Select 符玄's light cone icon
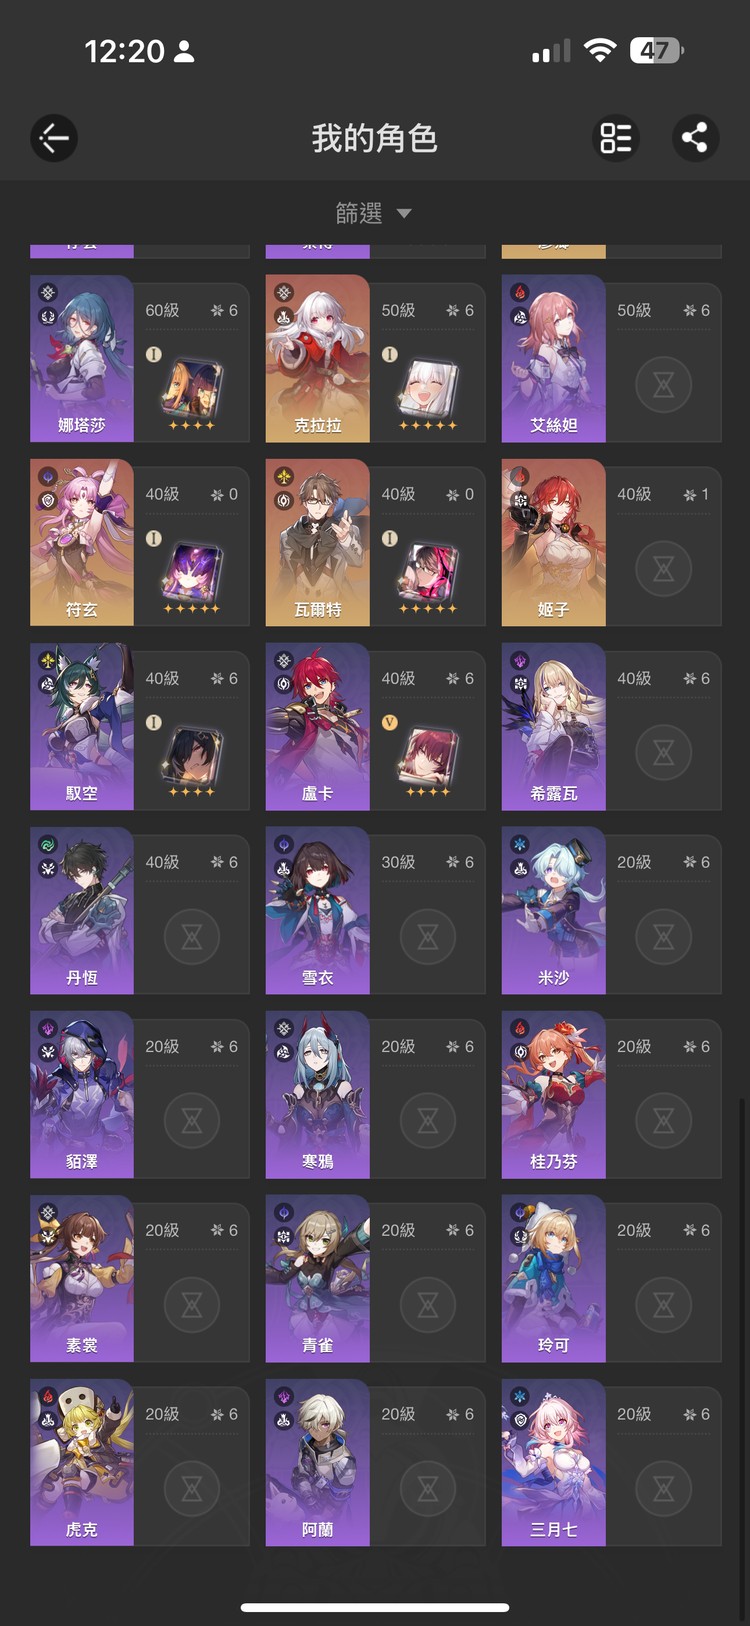This screenshot has height=1626, width=750. tap(192, 570)
